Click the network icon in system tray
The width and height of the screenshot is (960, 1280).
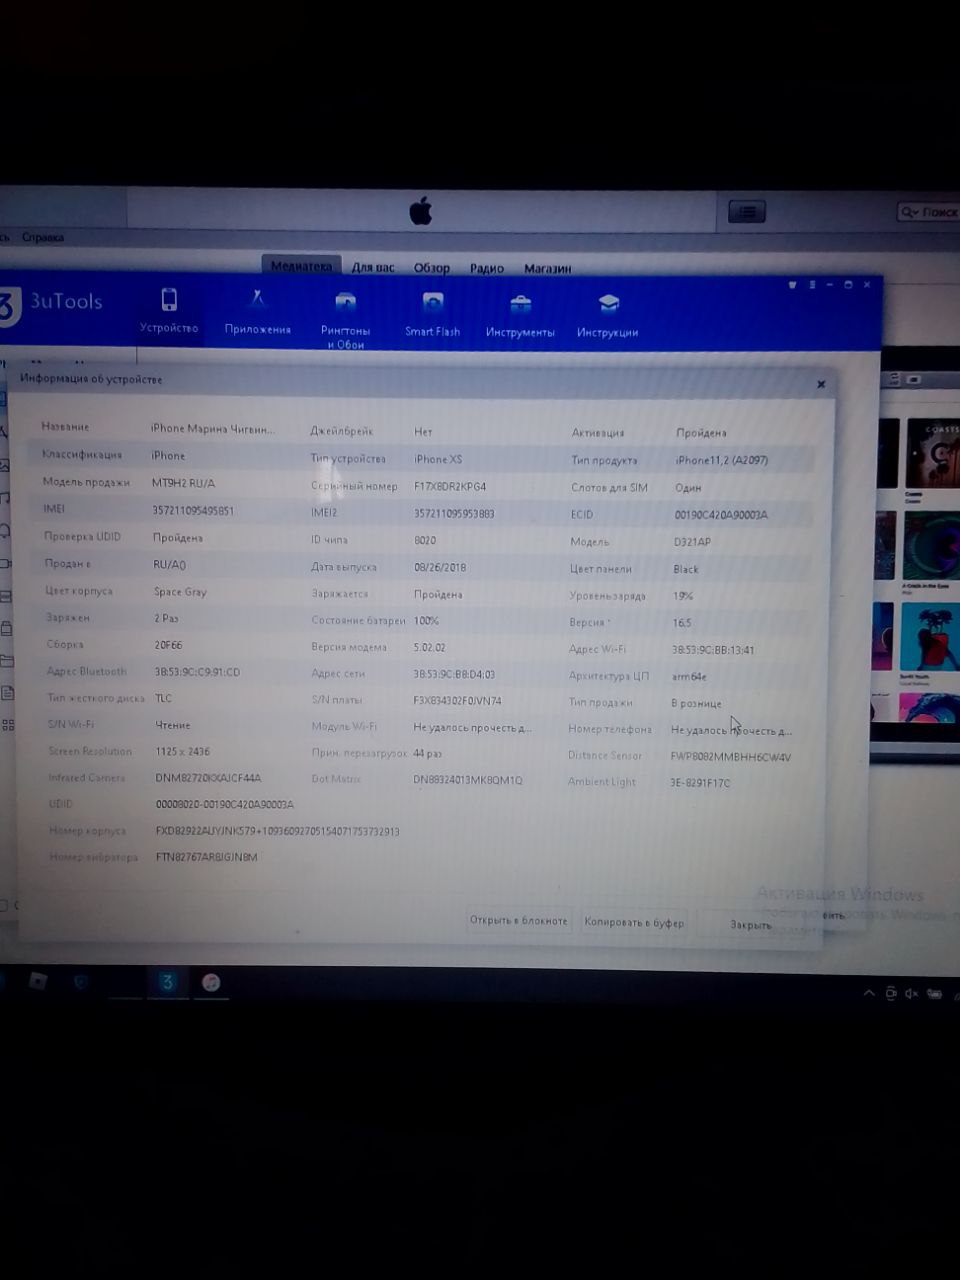tap(890, 993)
